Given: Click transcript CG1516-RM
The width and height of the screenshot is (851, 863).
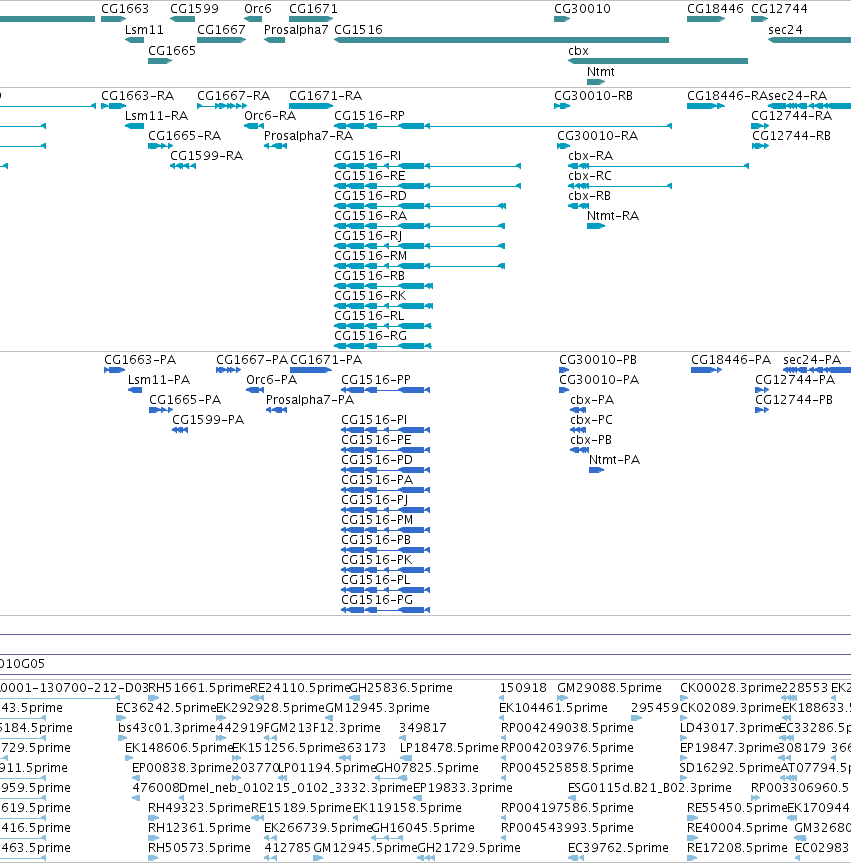Looking at the screenshot, I should 370,256.
